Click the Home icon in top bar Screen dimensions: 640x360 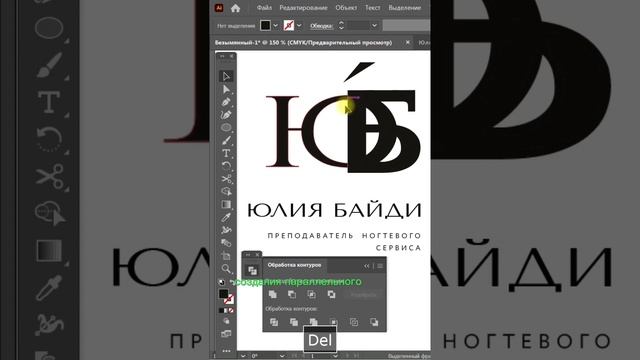click(235, 8)
